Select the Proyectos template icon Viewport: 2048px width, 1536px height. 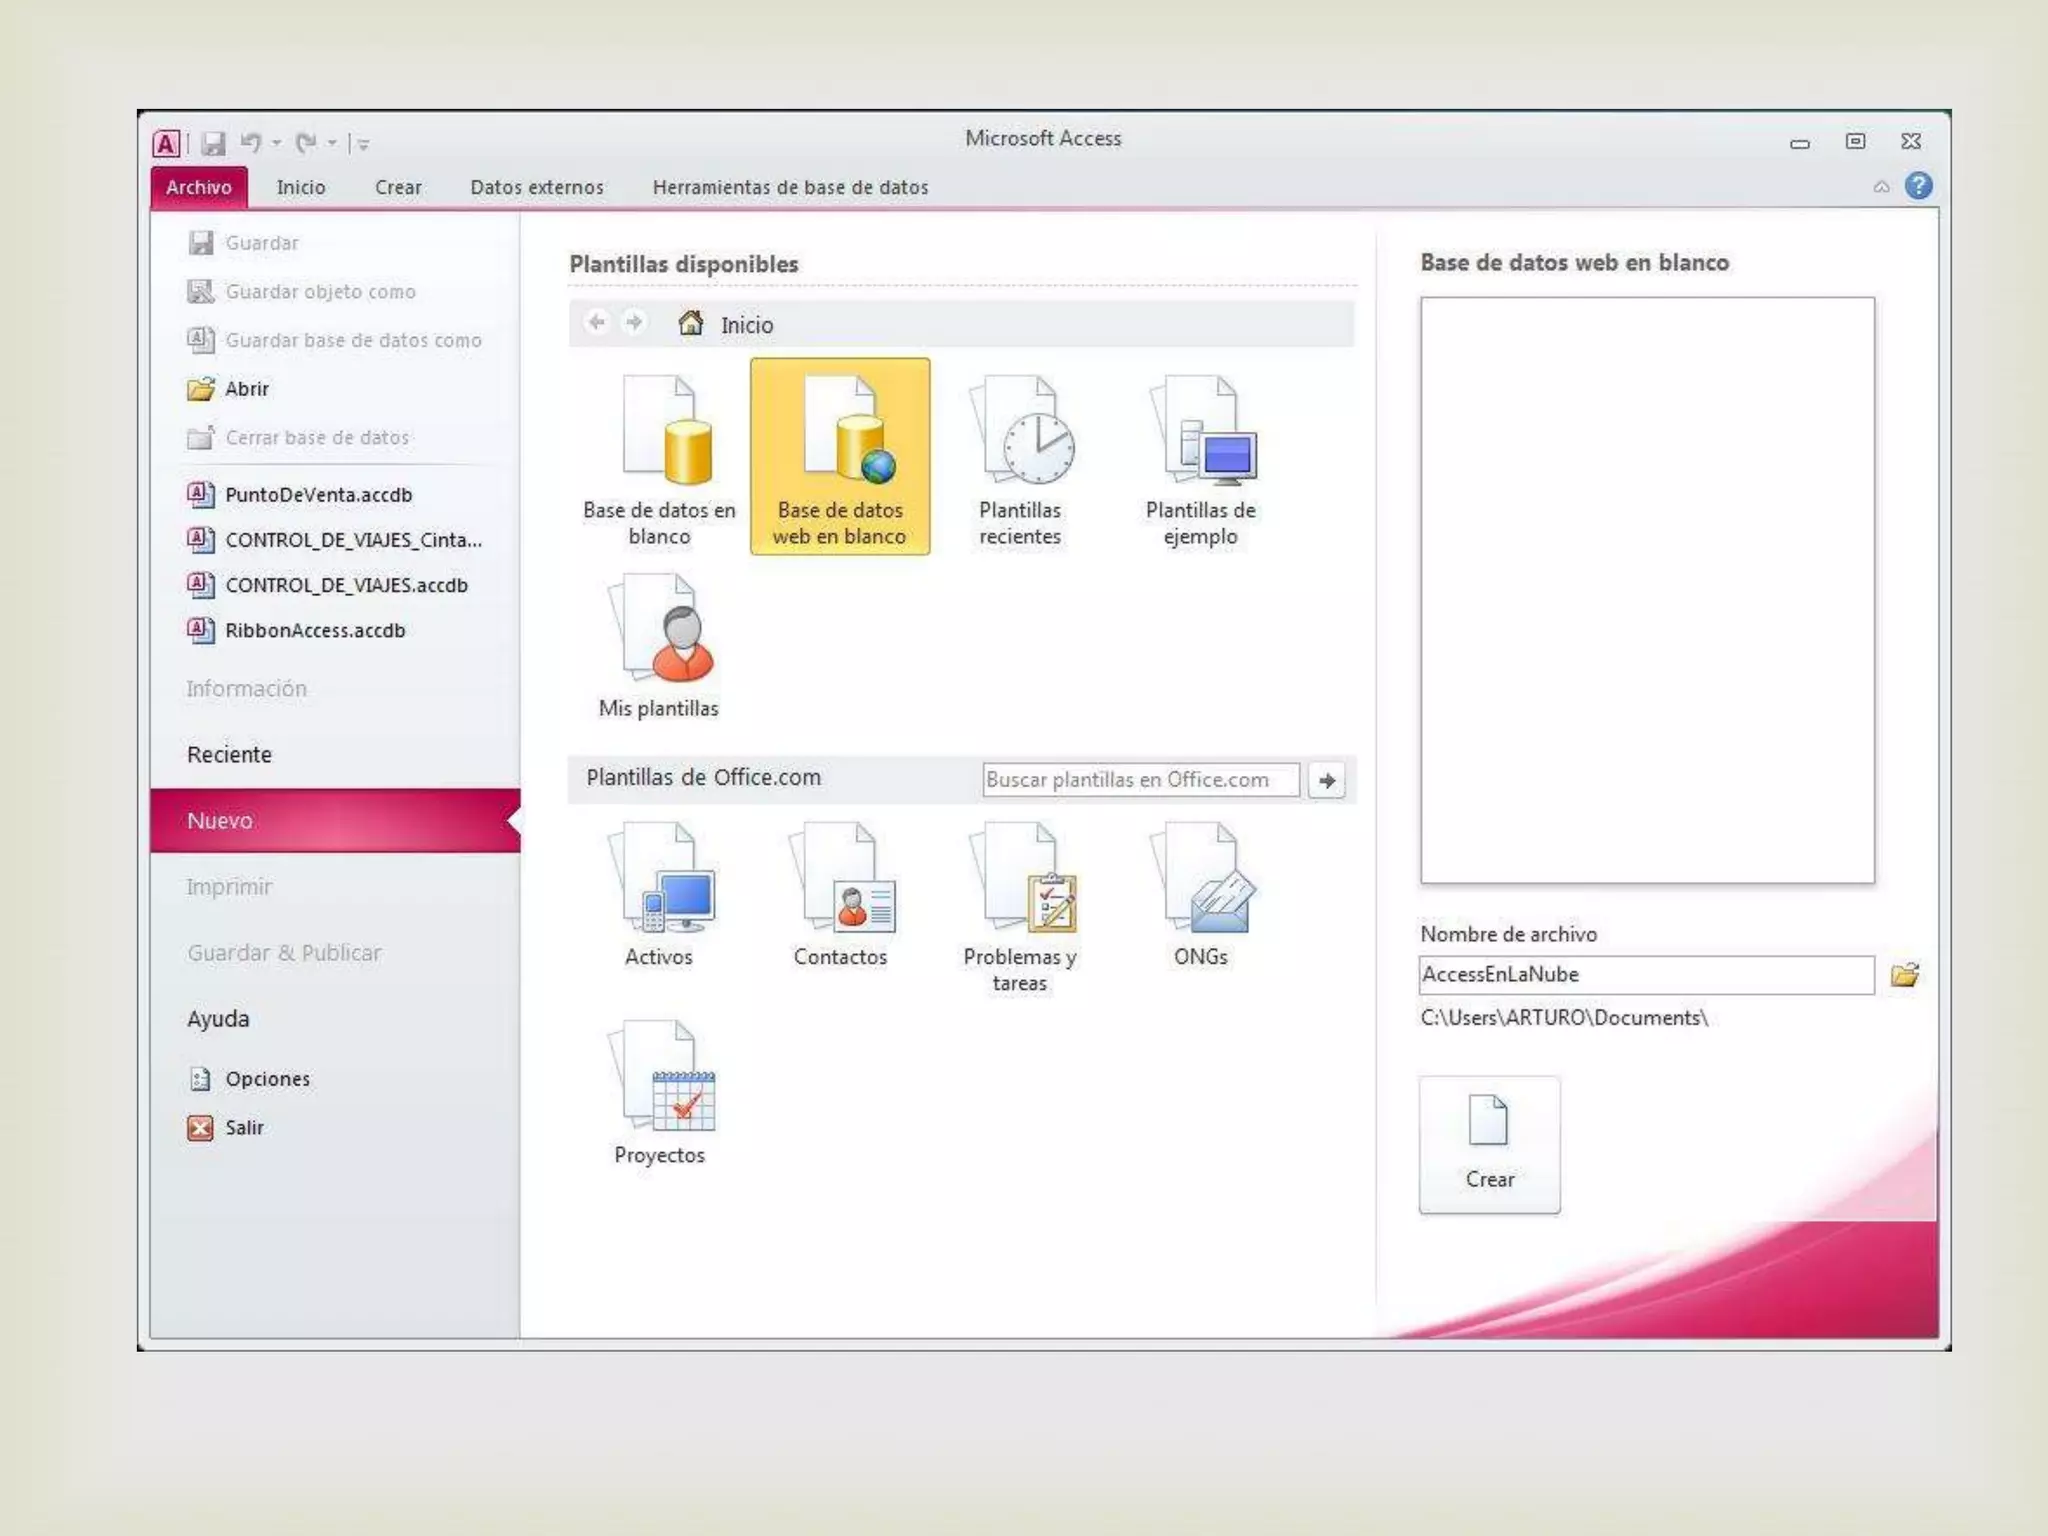(659, 1092)
